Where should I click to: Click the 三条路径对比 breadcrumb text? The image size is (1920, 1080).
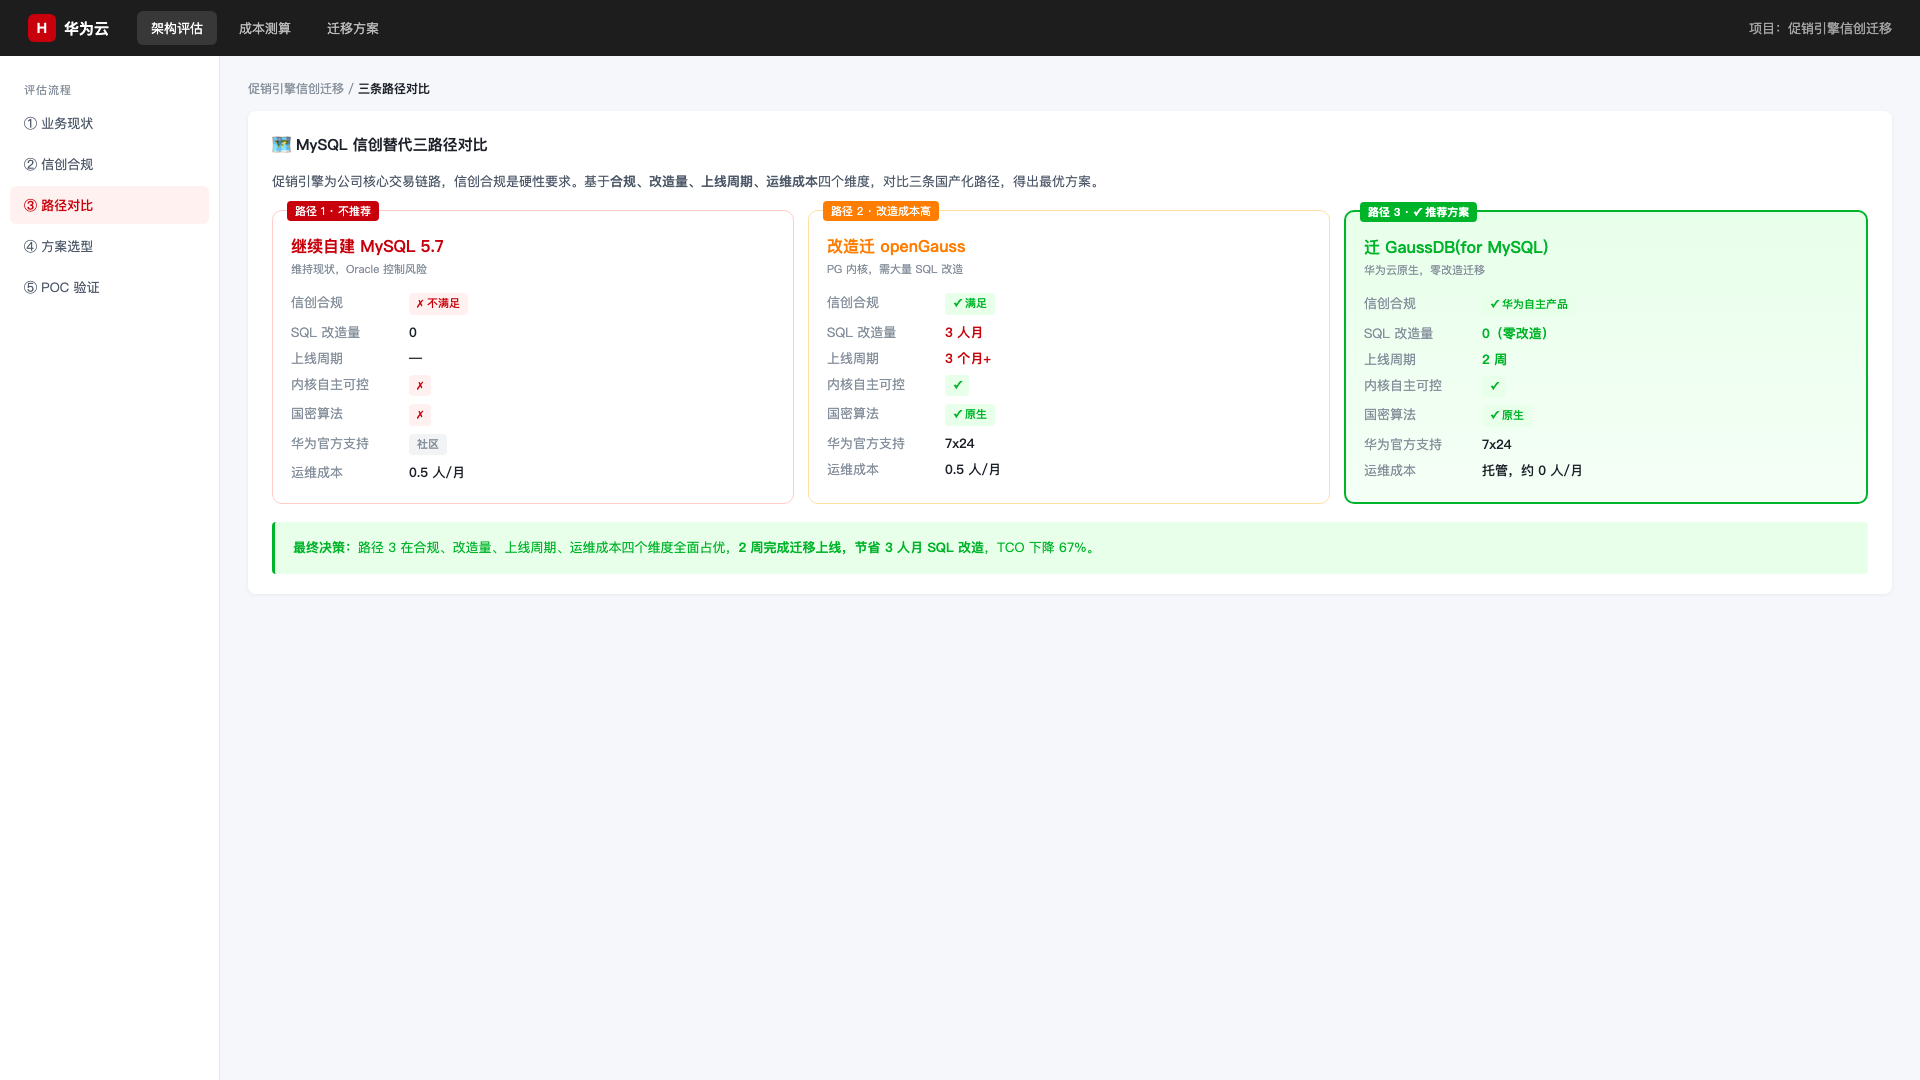(x=394, y=89)
